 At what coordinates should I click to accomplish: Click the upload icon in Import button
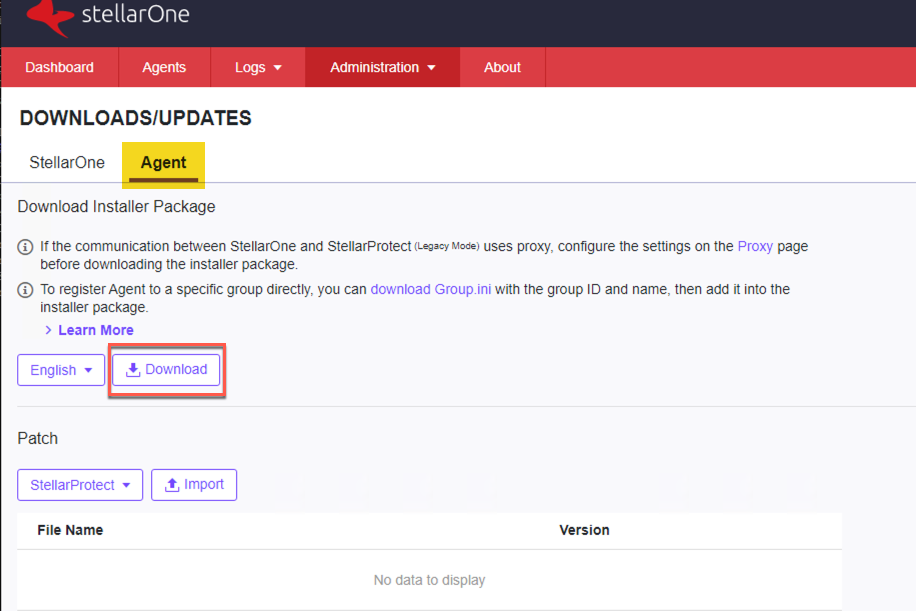[172, 485]
